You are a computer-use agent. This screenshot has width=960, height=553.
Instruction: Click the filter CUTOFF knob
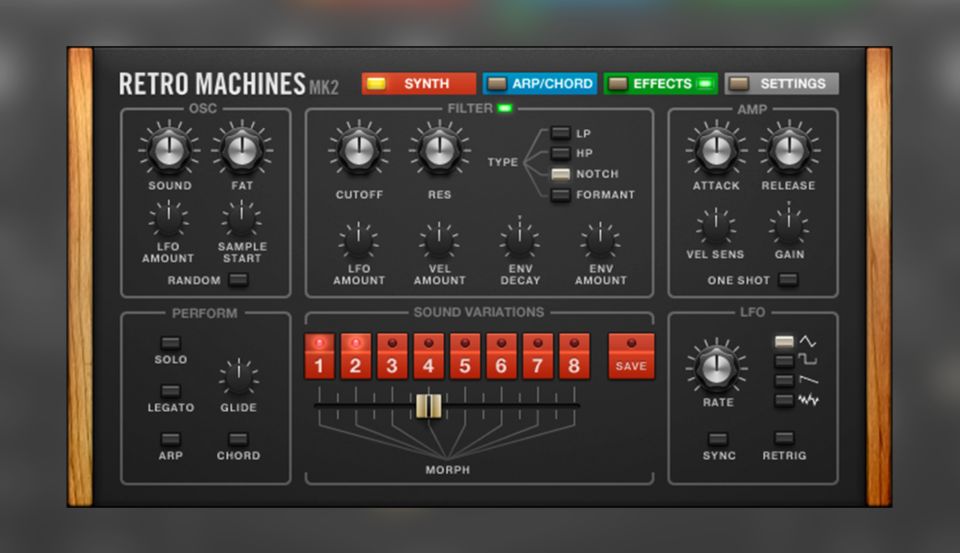(358, 151)
